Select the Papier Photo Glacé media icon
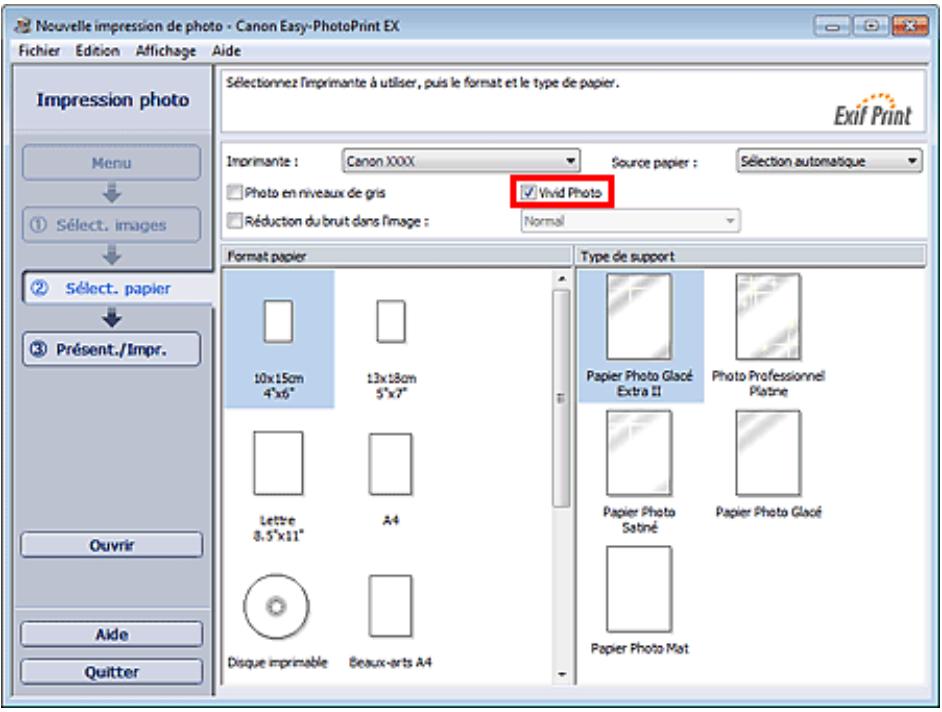 [x=768, y=453]
